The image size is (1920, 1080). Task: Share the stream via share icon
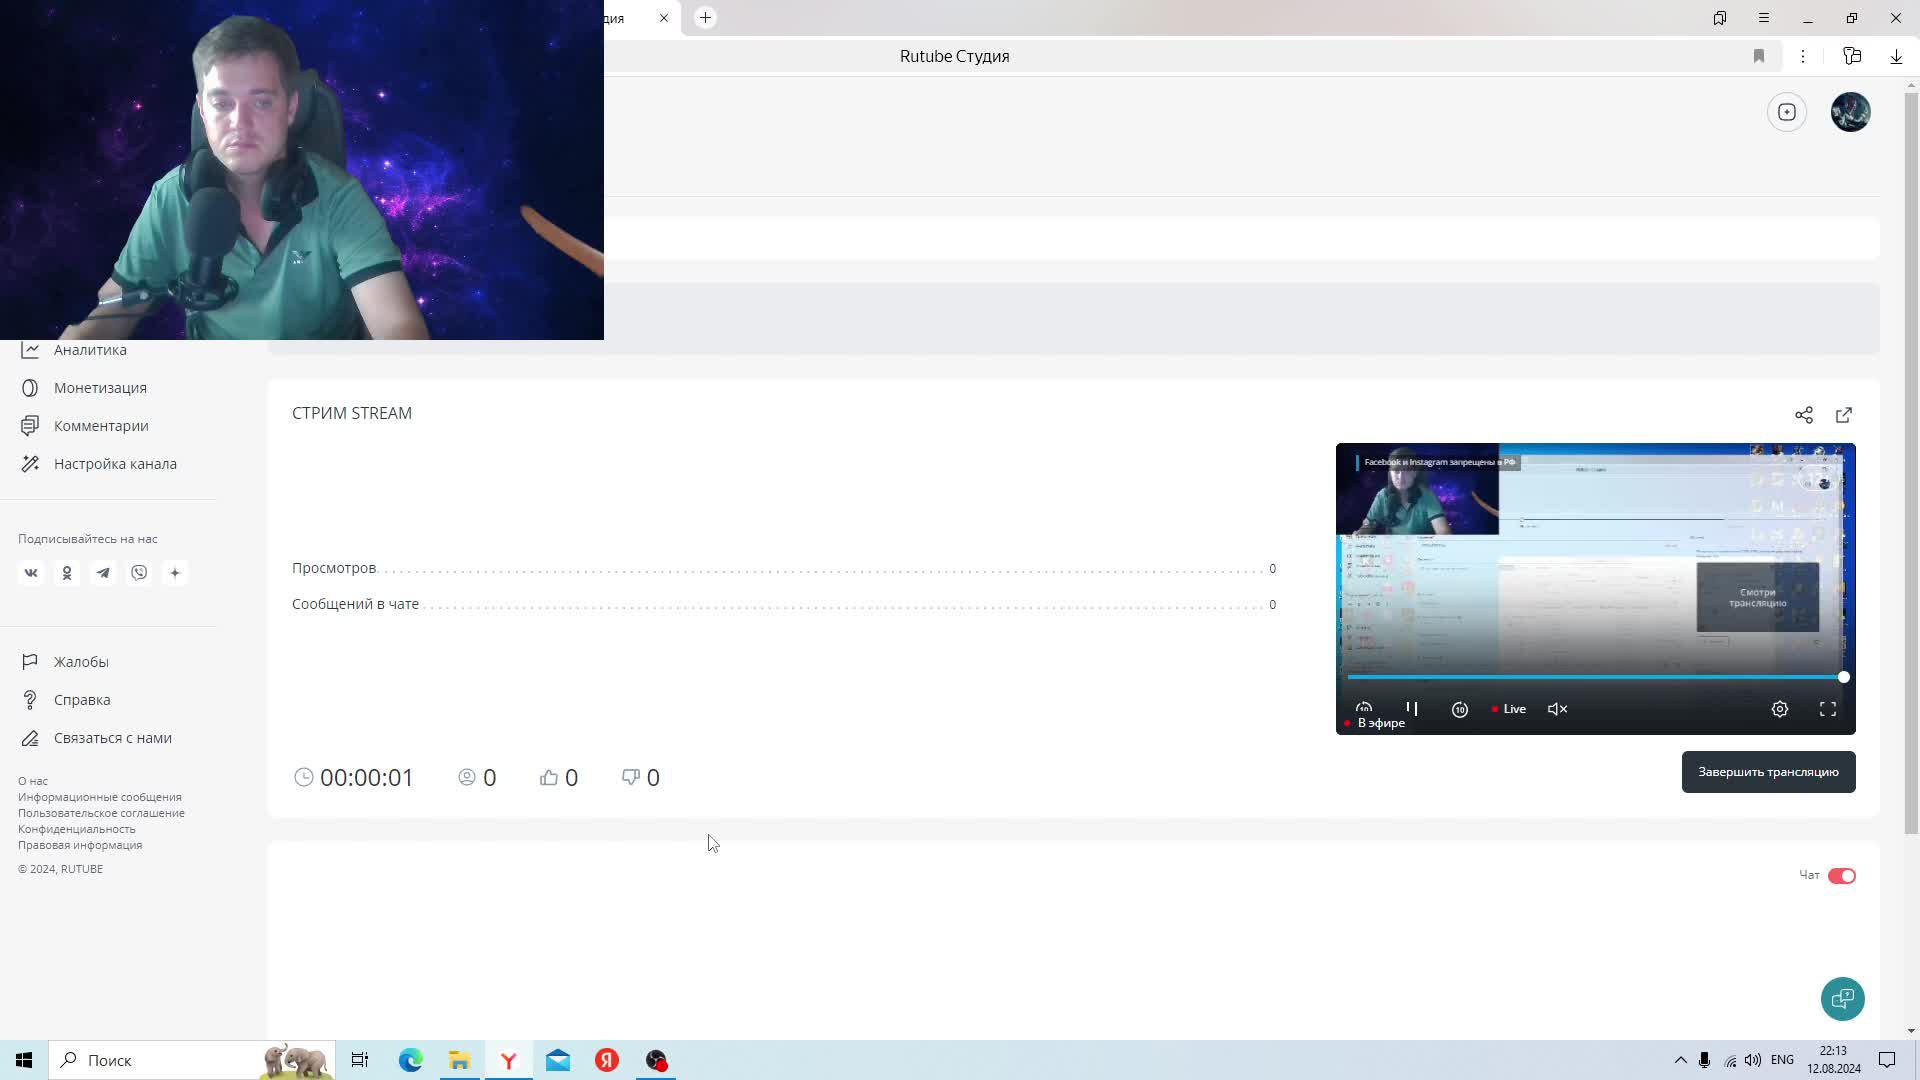coord(1803,415)
